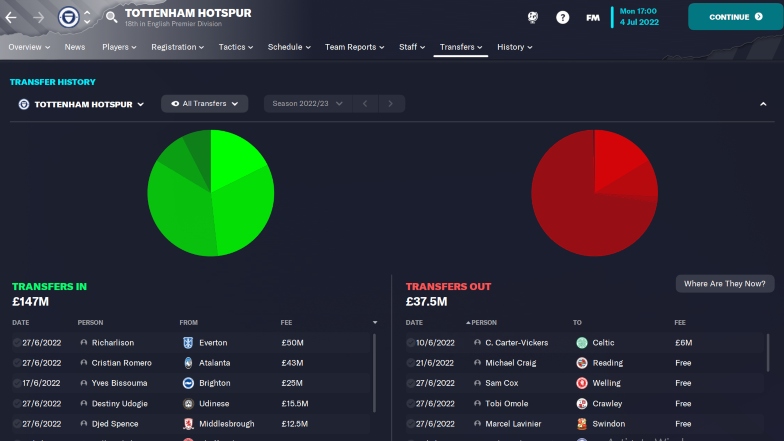Click the Swindon club badge

[x=582, y=424]
